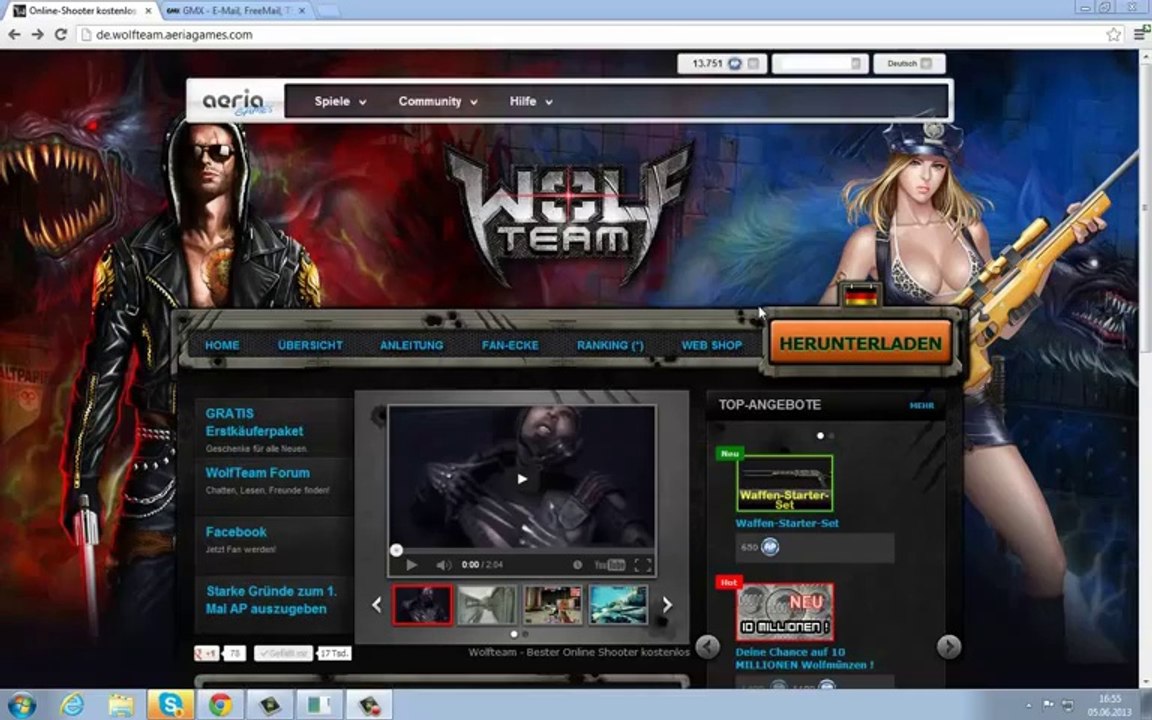Show previous video thumbnails with the left arrow
The height and width of the screenshot is (720, 1152).
(377, 604)
